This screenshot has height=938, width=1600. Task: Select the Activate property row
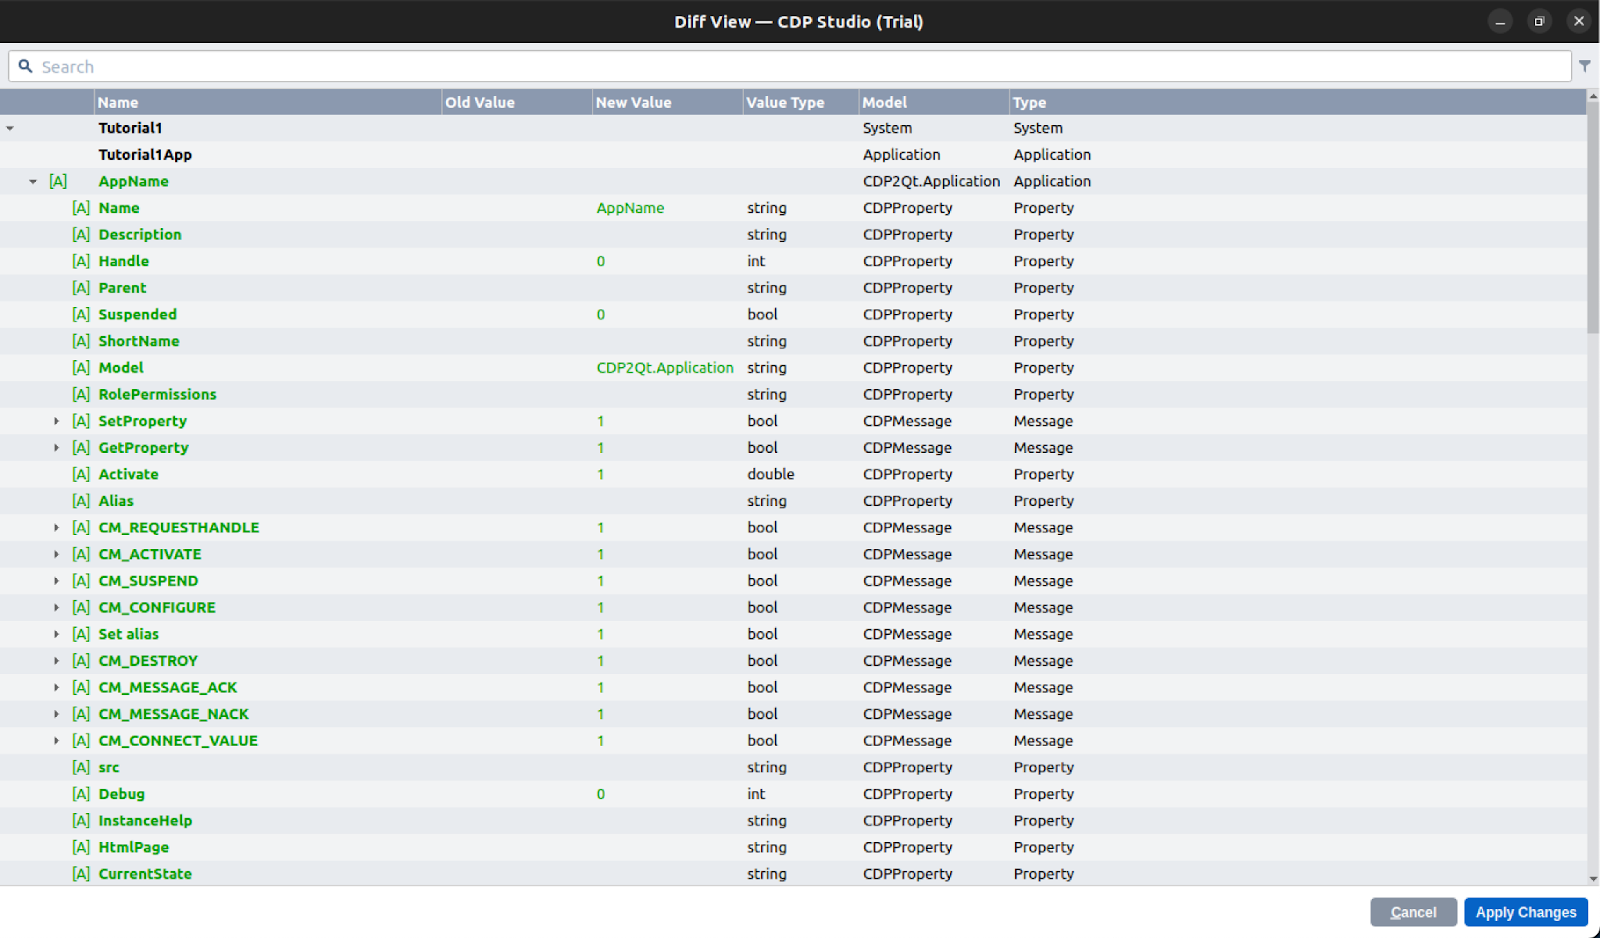793,475
